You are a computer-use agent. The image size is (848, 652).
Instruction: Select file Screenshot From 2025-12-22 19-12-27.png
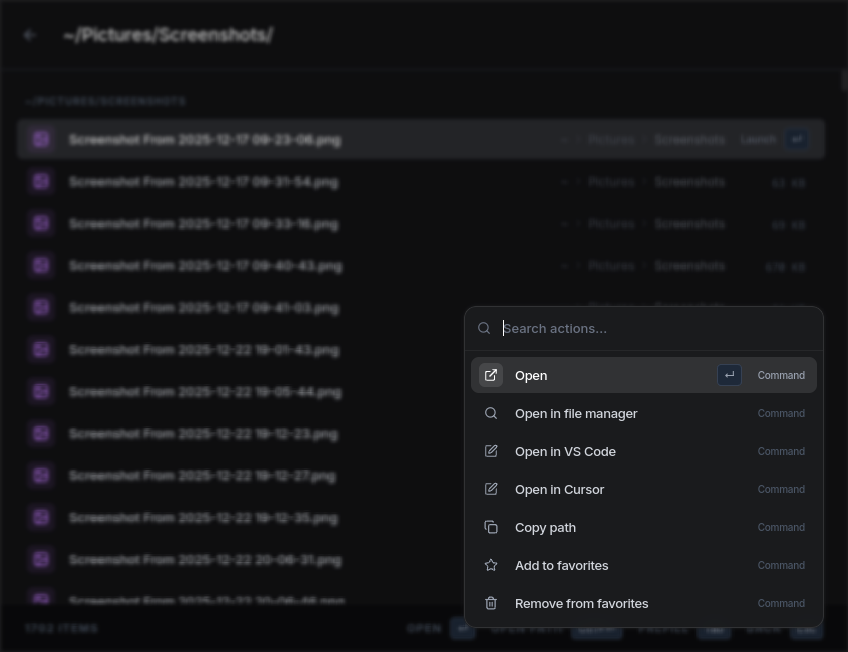tap(241, 476)
